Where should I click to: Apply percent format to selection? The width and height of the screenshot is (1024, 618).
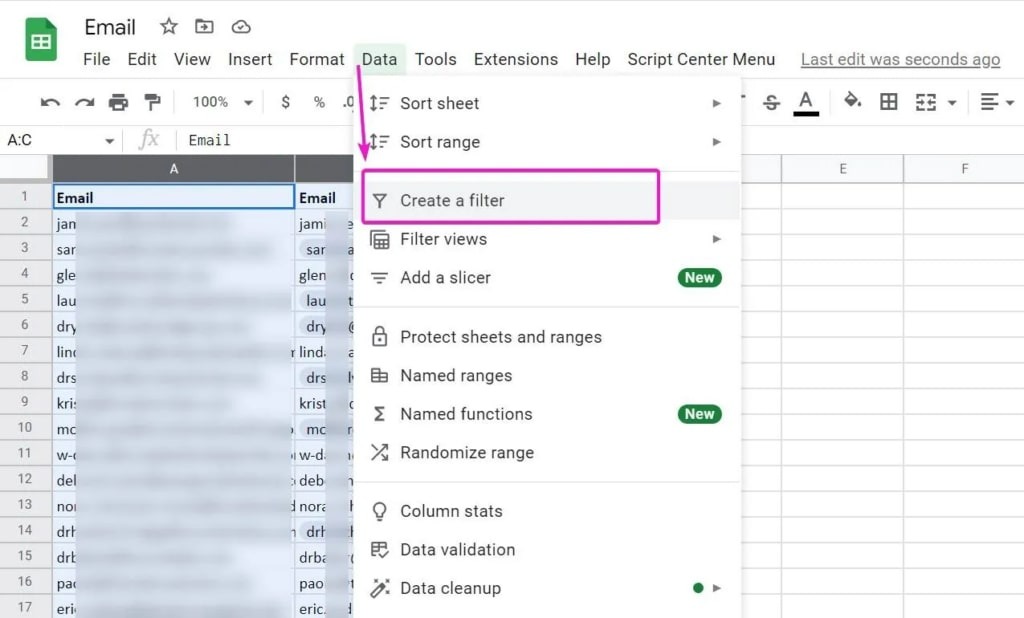tap(317, 101)
